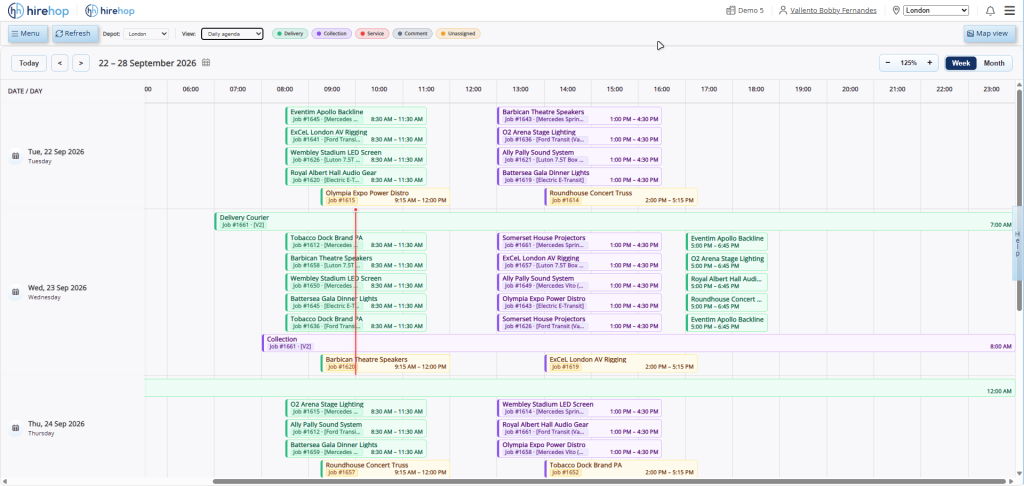Switch to Month view
Viewport: 1024px width, 486px height.
coord(994,63)
